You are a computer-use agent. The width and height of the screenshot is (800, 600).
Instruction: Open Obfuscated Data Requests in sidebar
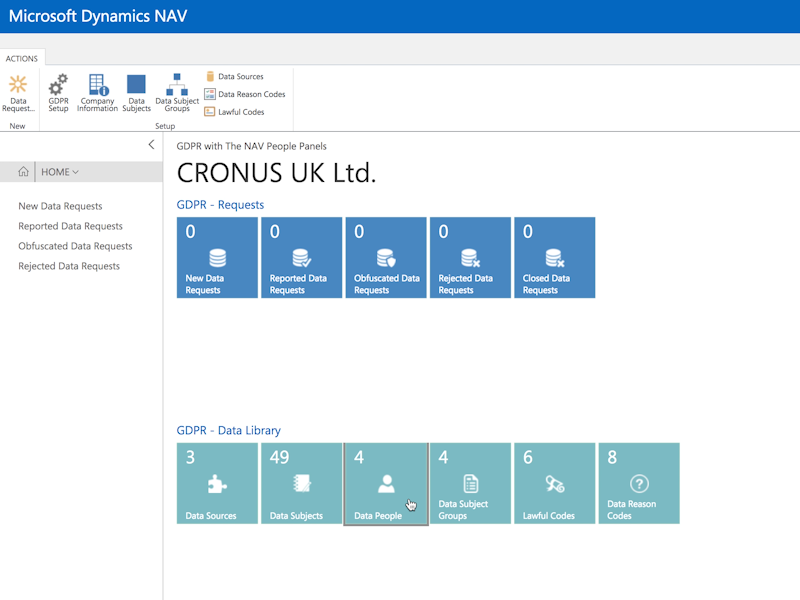coord(75,246)
